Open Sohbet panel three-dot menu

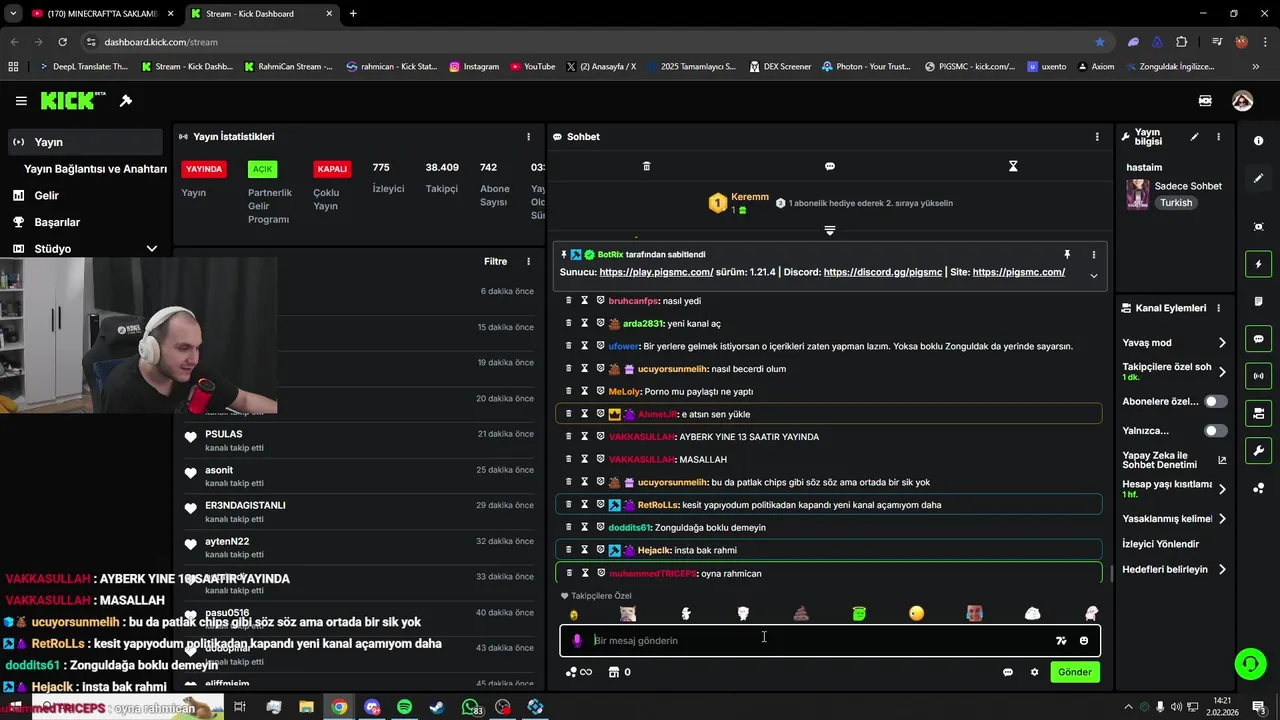coord(1097,137)
